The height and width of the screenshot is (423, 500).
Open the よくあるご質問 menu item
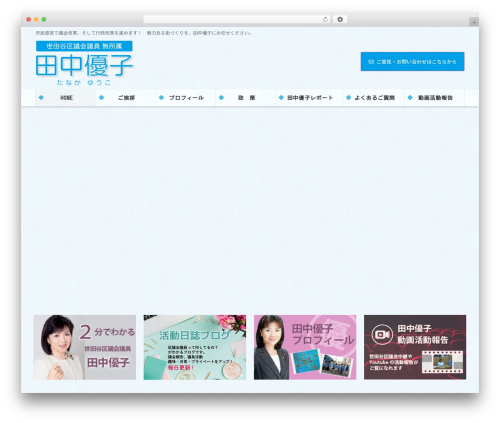[374, 98]
